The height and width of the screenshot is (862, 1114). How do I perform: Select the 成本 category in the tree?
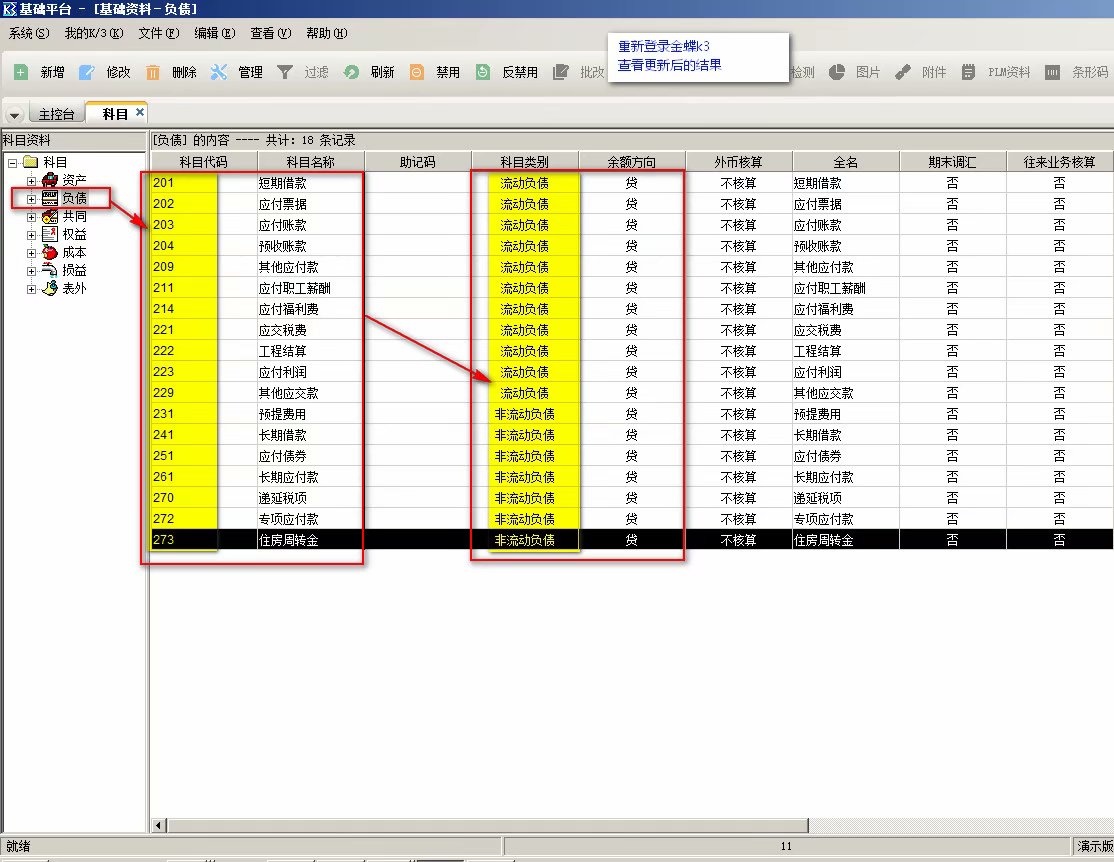click(x=73, y=253)
